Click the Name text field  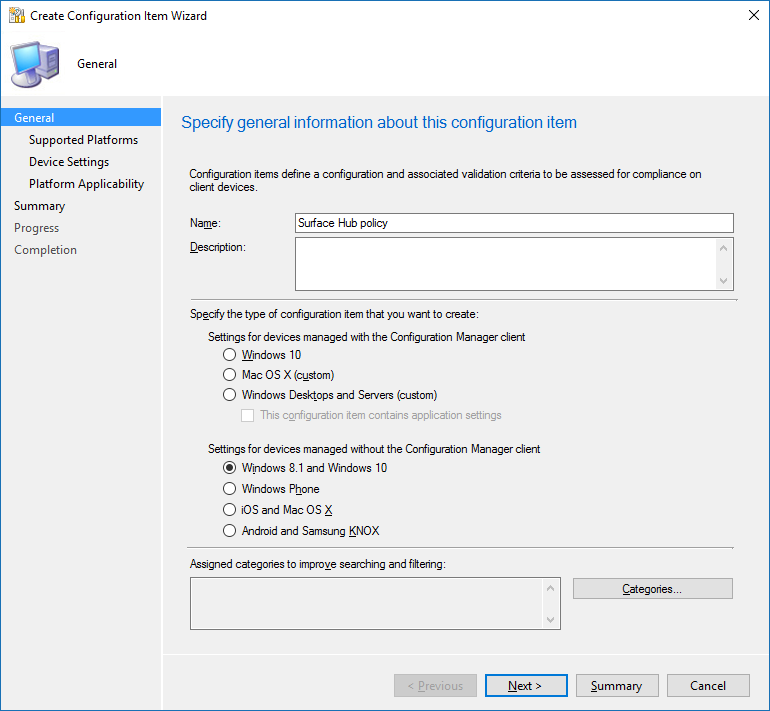coord(514,223)
